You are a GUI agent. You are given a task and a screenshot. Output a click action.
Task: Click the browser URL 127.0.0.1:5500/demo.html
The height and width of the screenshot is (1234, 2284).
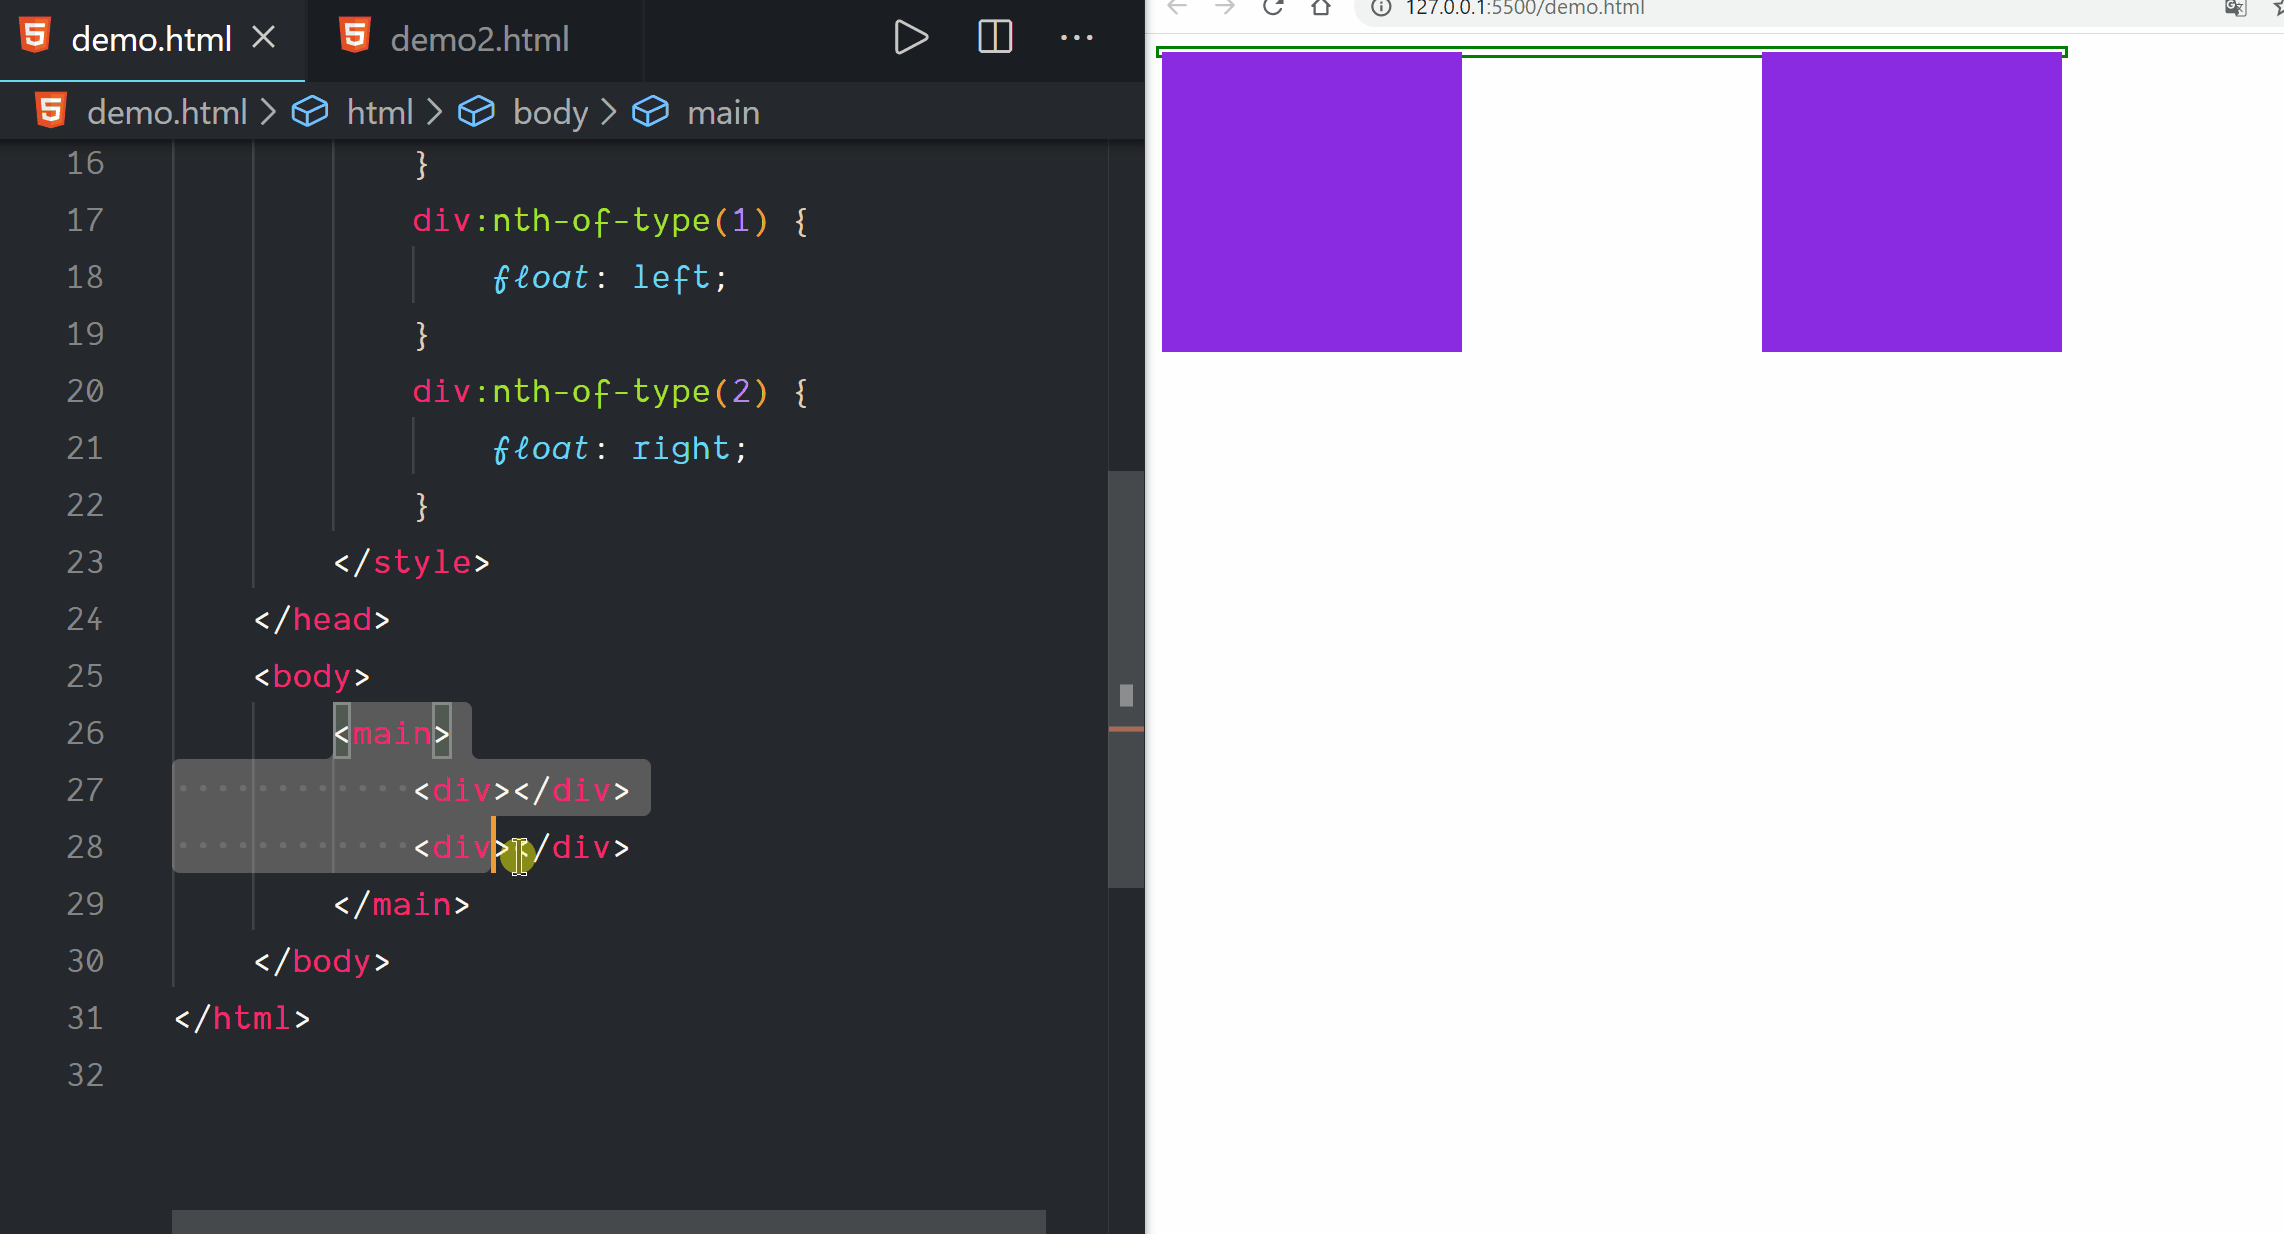tap(1524, 8)
